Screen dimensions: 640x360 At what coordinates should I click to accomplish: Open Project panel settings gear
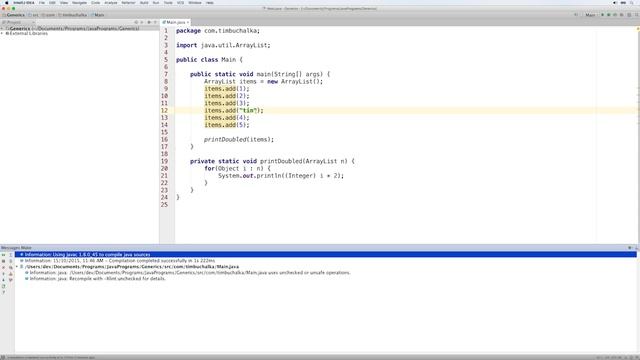pyautogui.click(x=149, y=22)
